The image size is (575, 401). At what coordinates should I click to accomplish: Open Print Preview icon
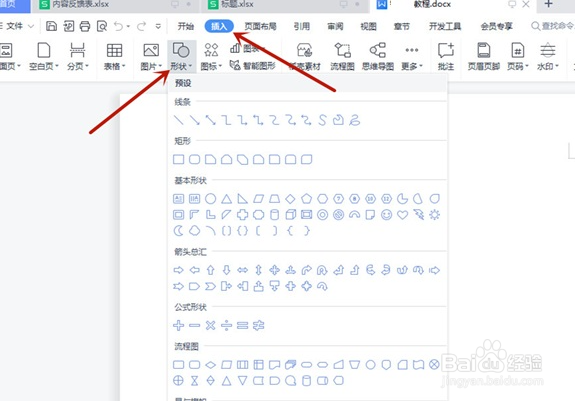coord(102,26)
